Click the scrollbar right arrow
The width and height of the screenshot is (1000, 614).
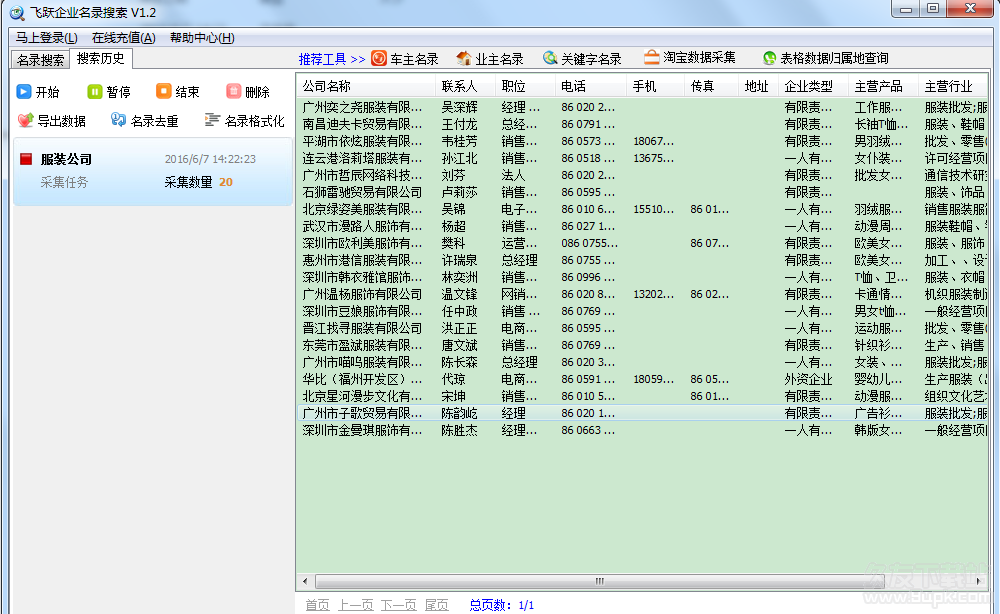point(979,581)
